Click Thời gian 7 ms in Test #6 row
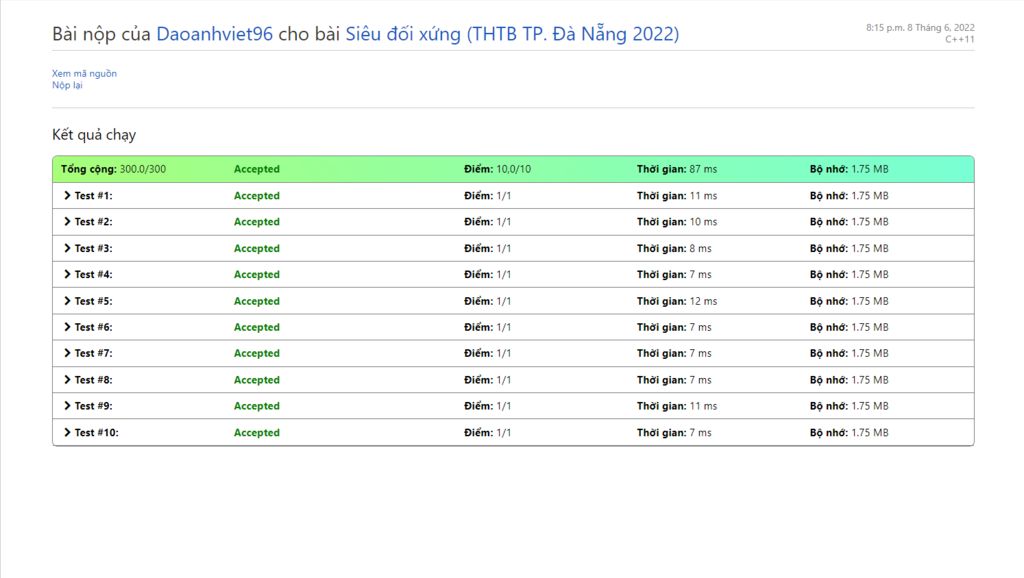The width and height of the screenshot is (1024, 578). click(674, 327)
